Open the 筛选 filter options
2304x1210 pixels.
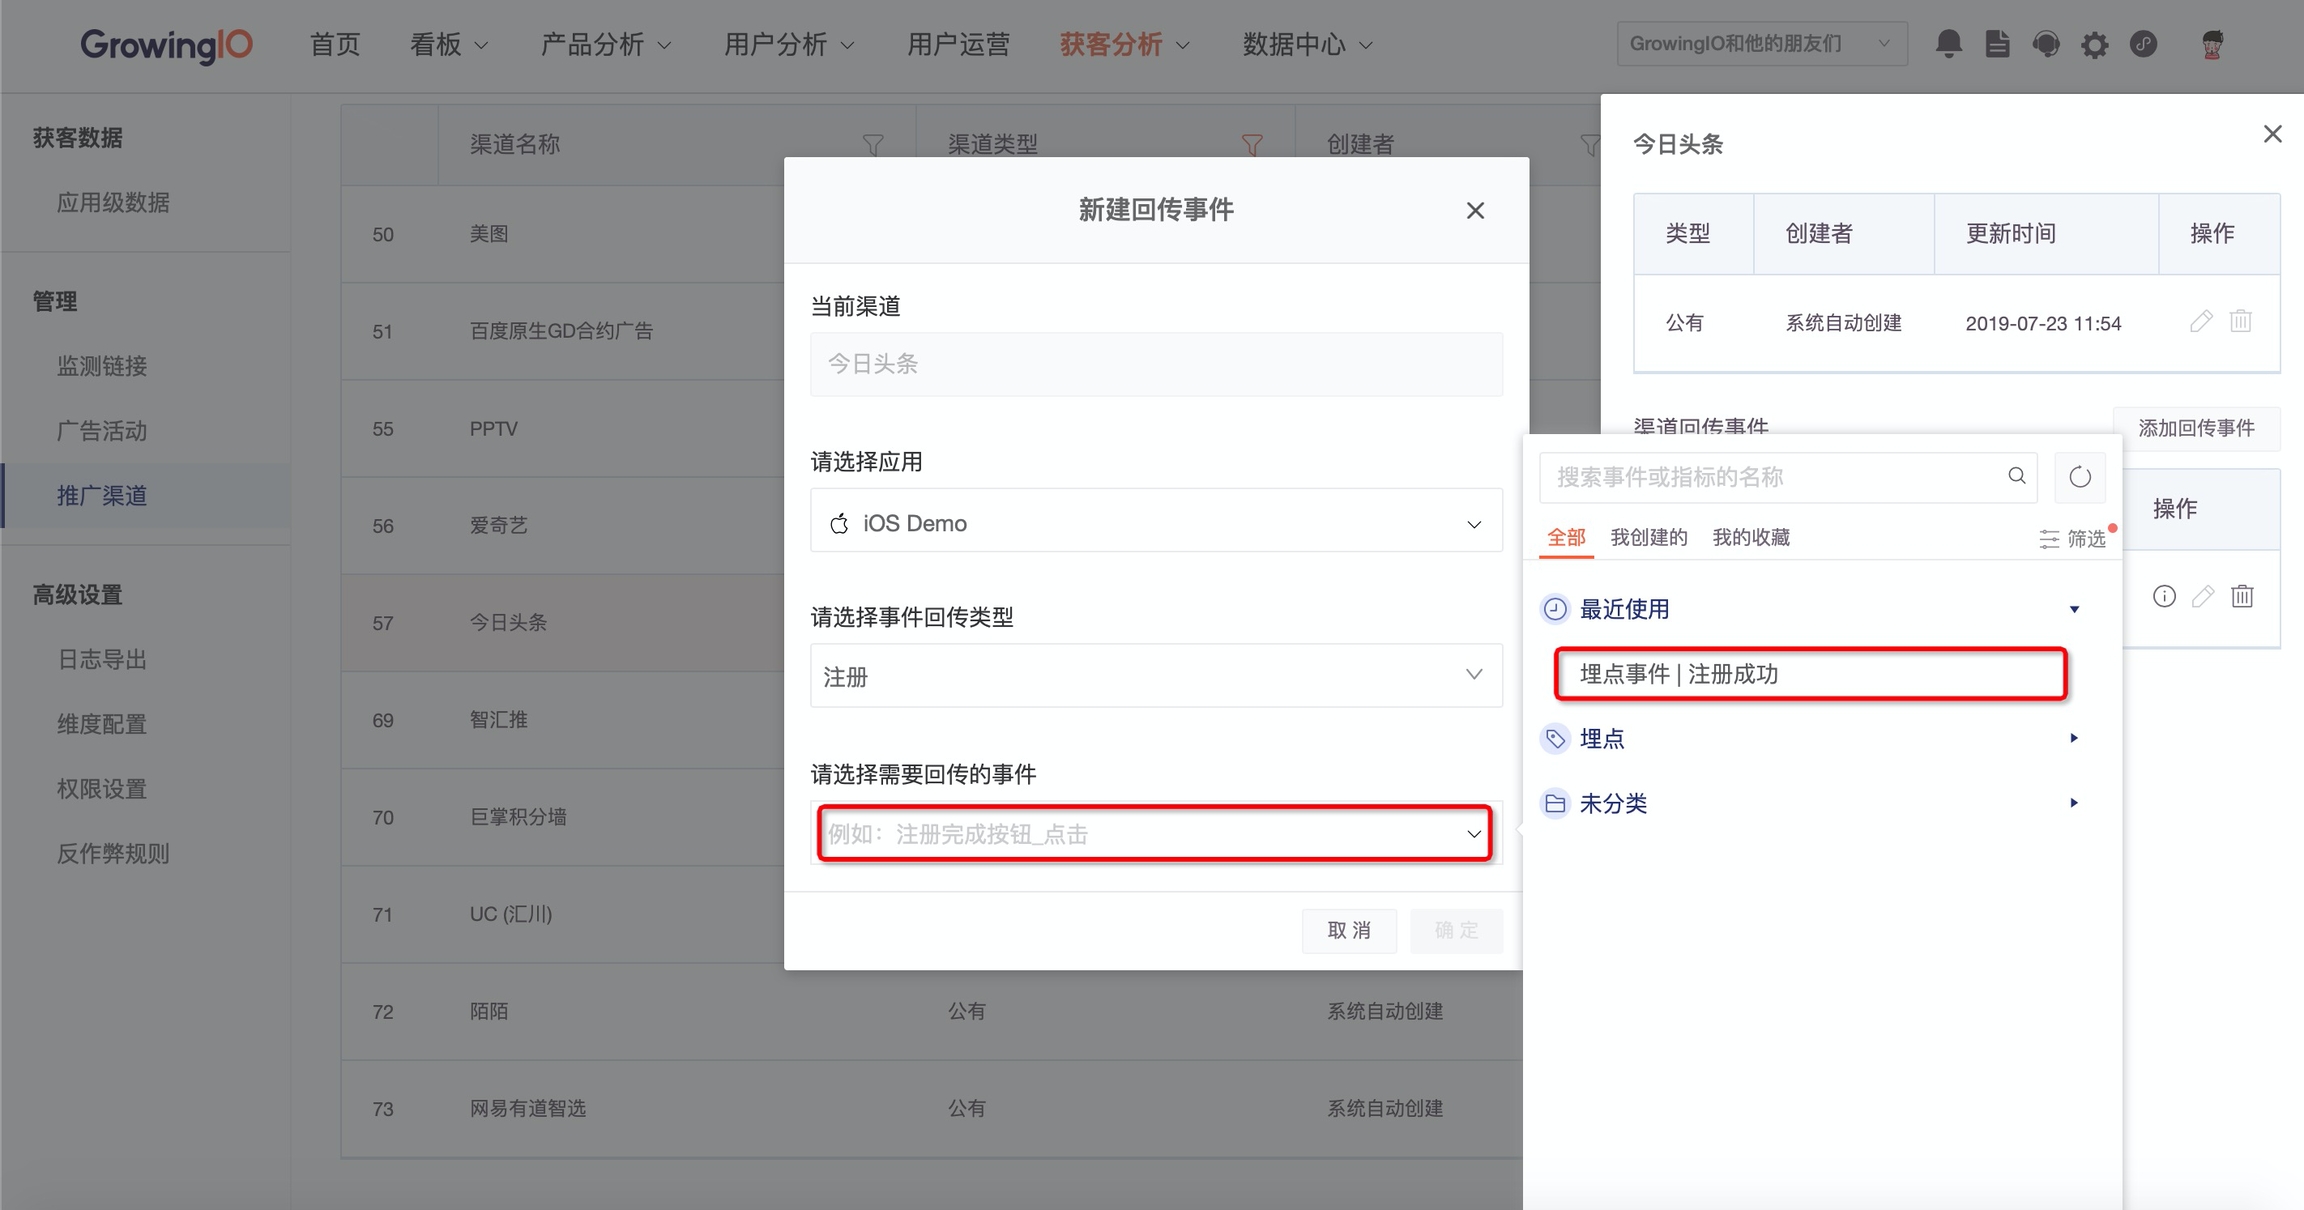tap(2074, 539)
